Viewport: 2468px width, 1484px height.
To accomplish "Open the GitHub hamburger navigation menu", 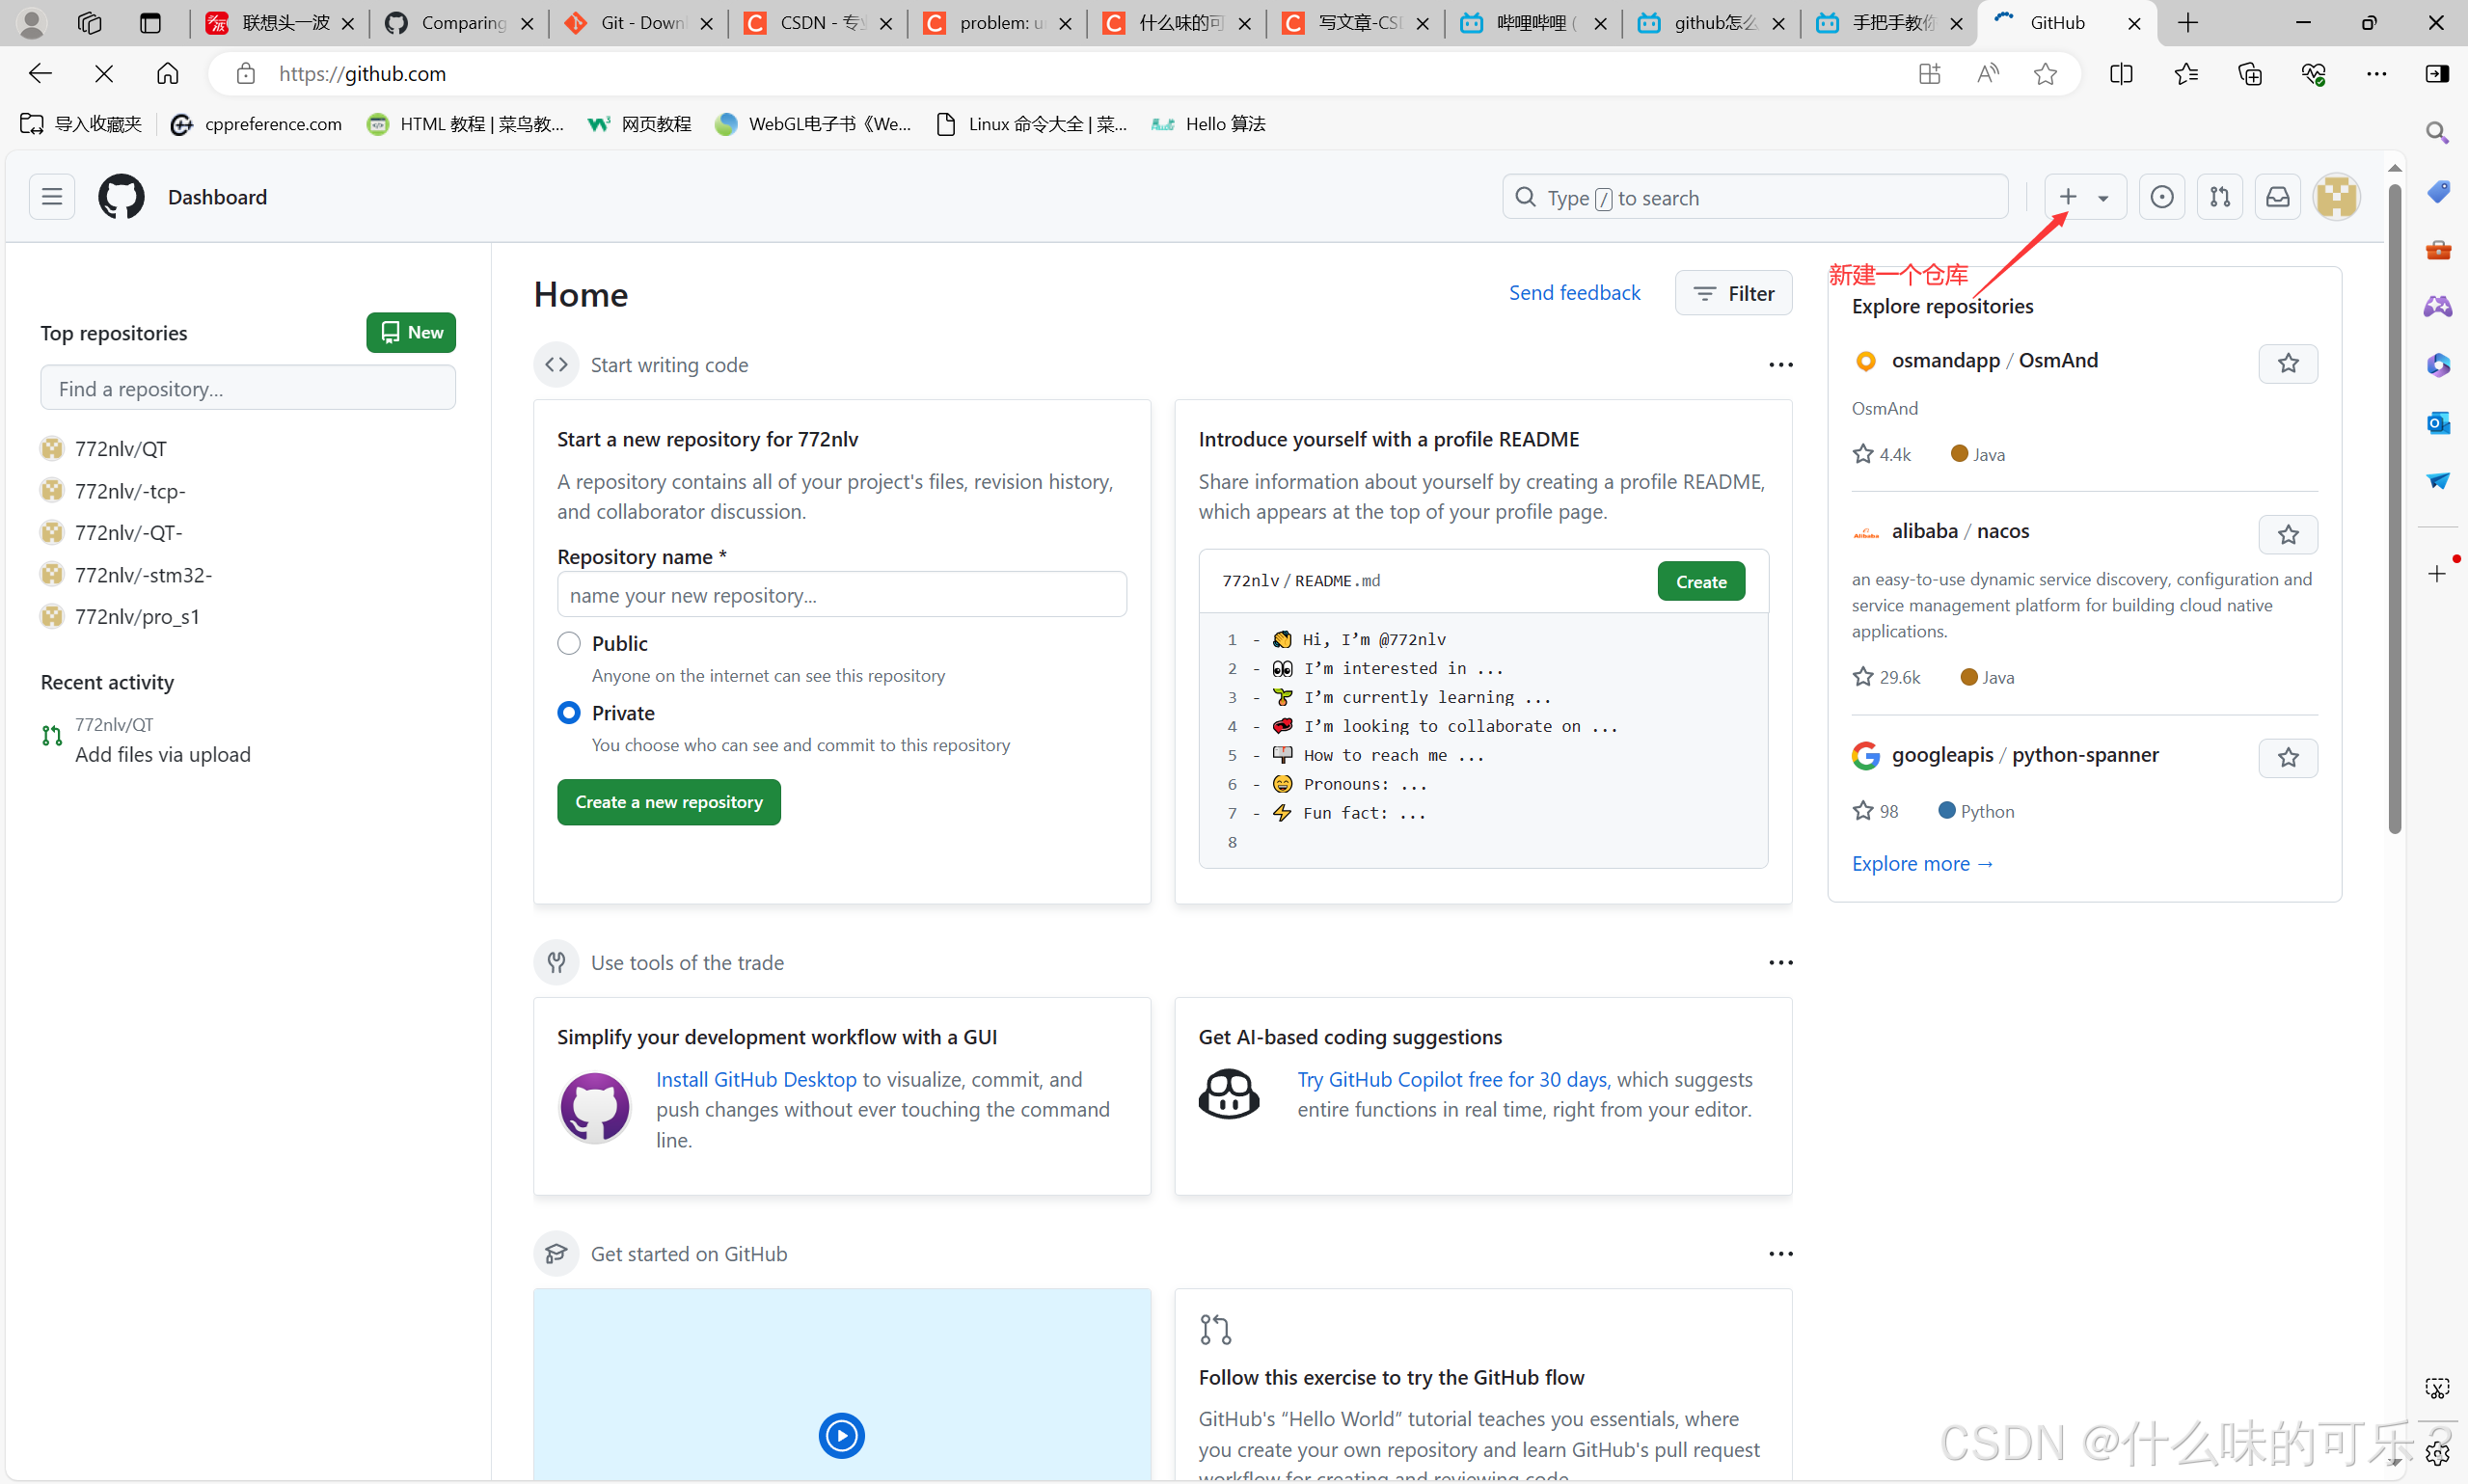I will (x=52, y=197).
